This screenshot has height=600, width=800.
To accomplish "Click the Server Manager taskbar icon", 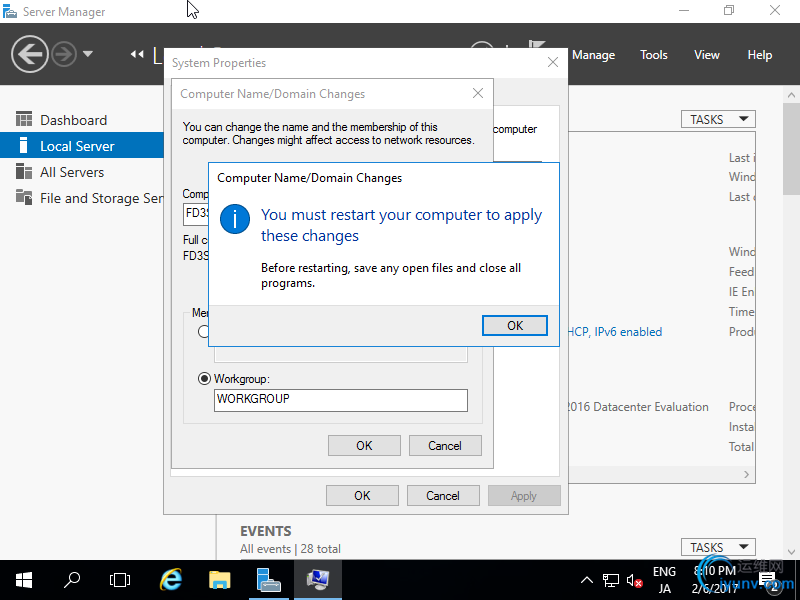I will (268, 580).
